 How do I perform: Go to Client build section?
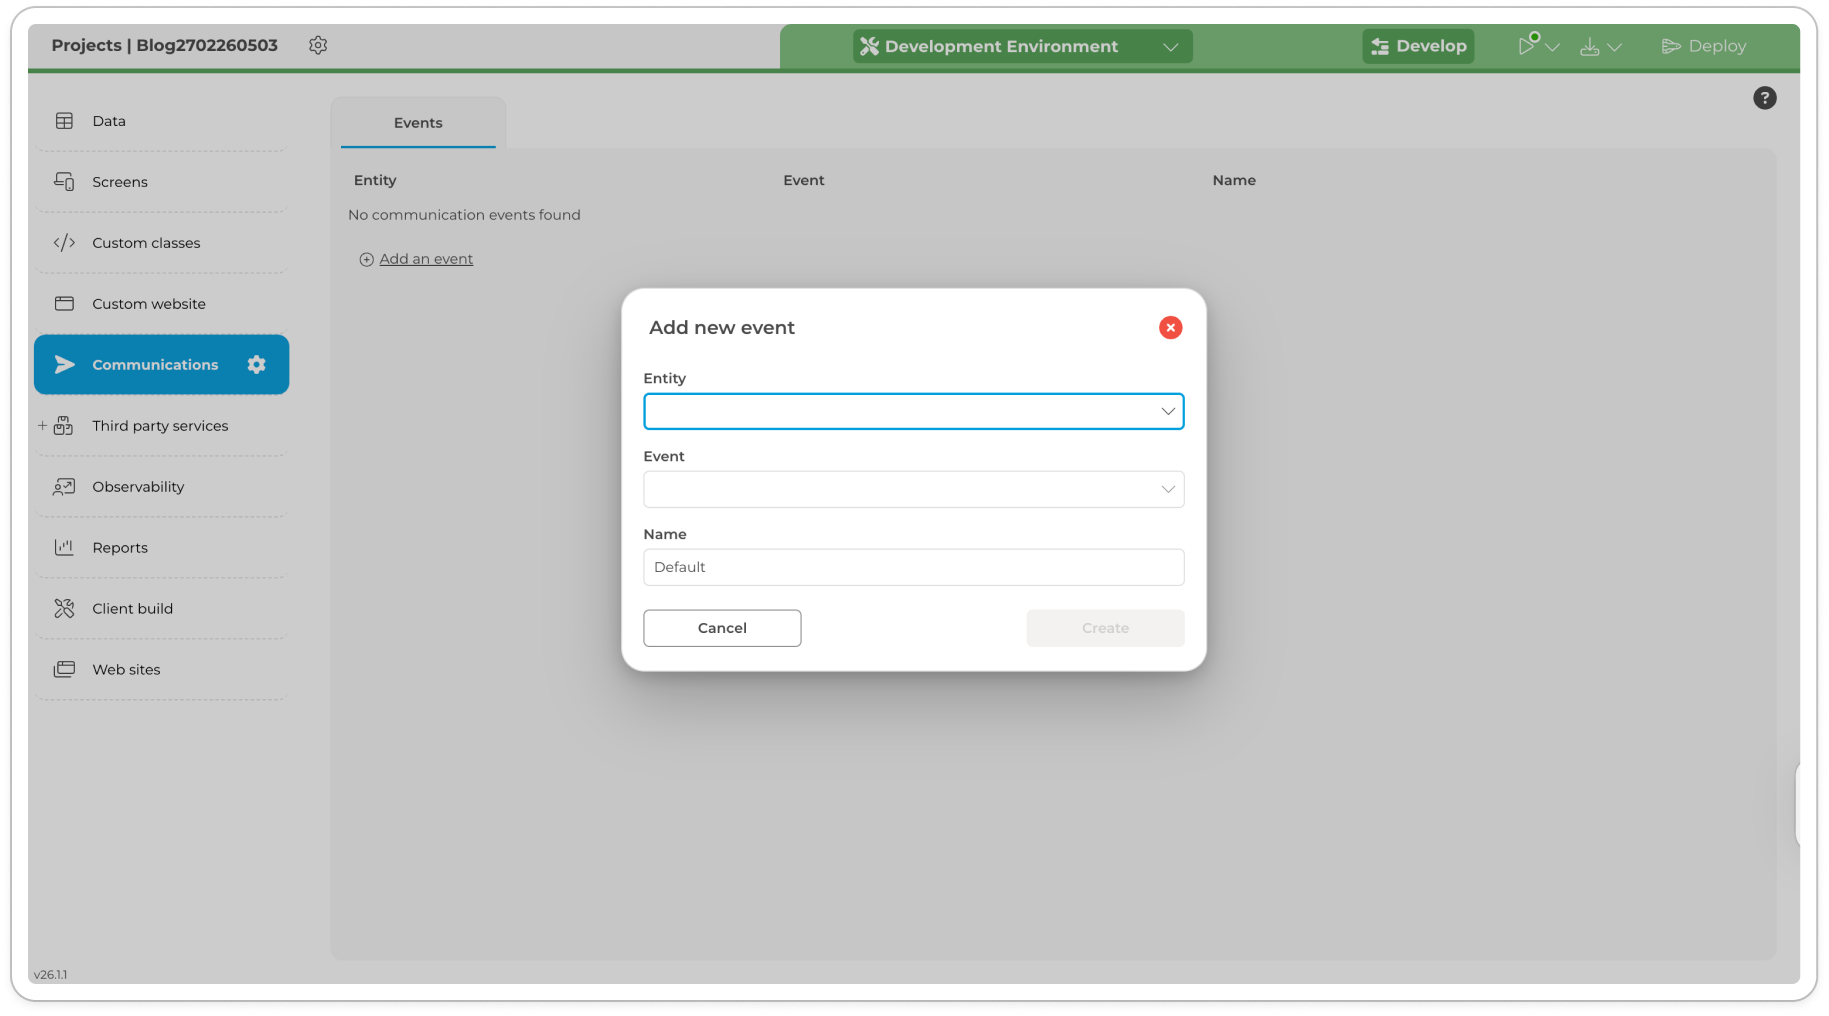pos(132,609)
